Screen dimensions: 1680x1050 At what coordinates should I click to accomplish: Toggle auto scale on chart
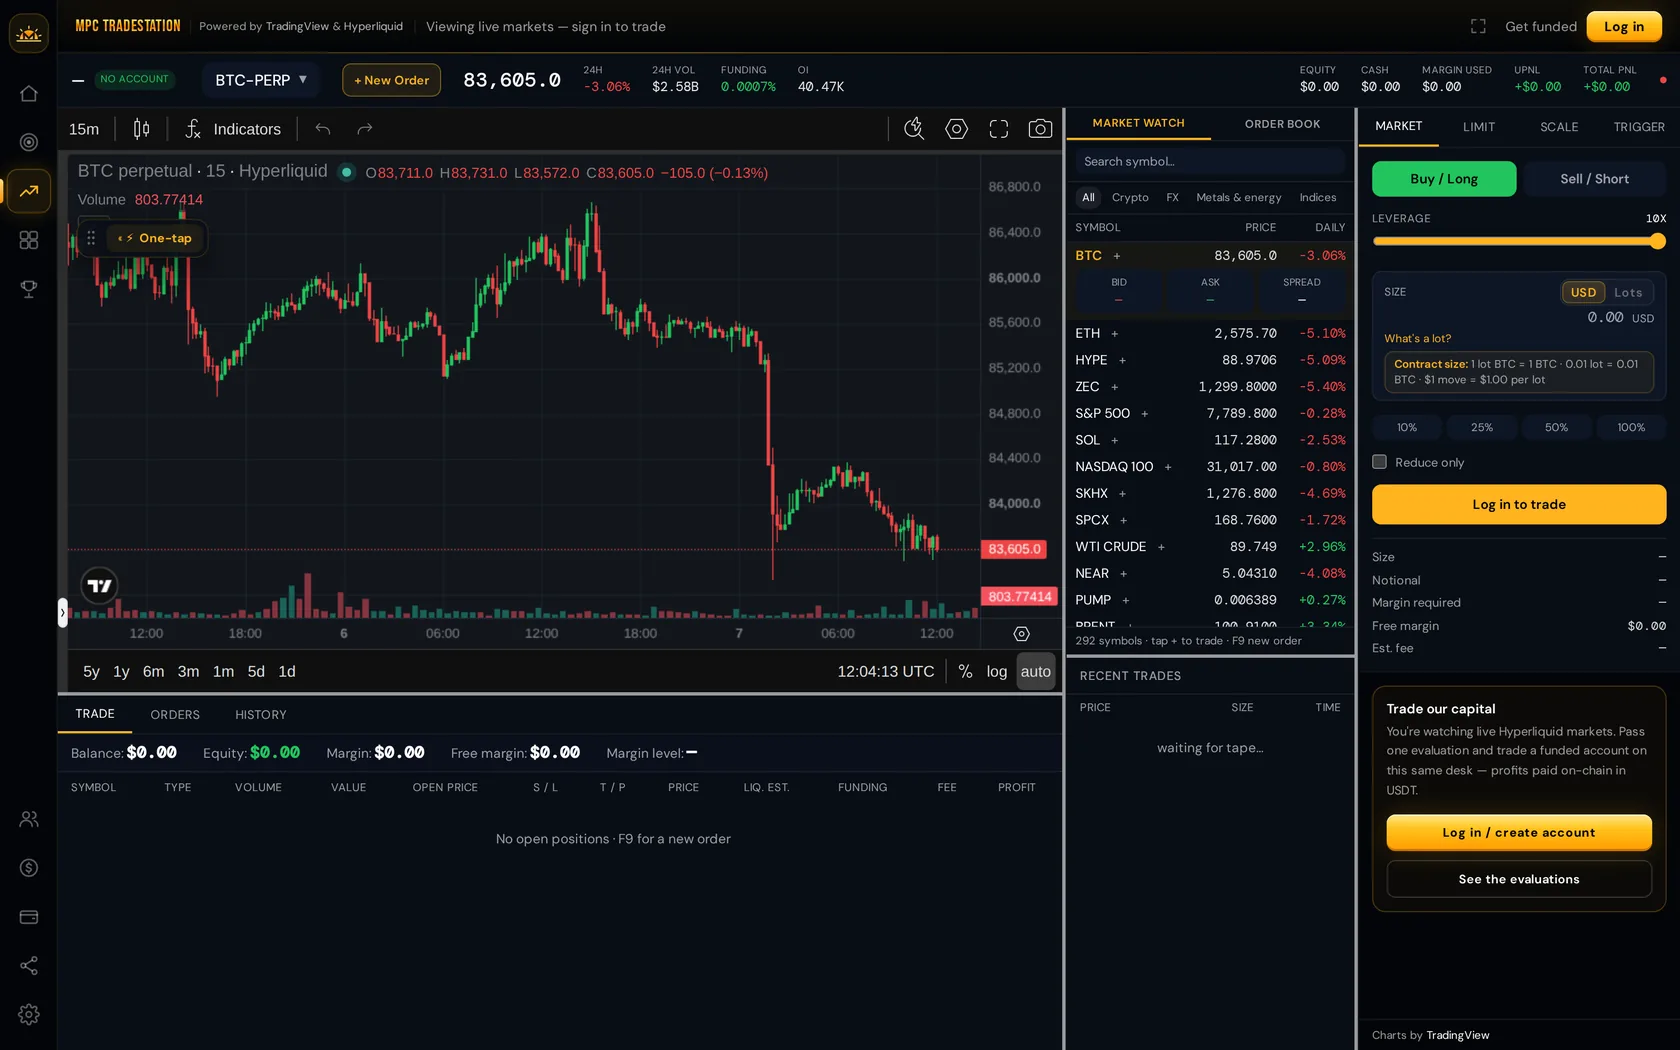coord(1036,672)
